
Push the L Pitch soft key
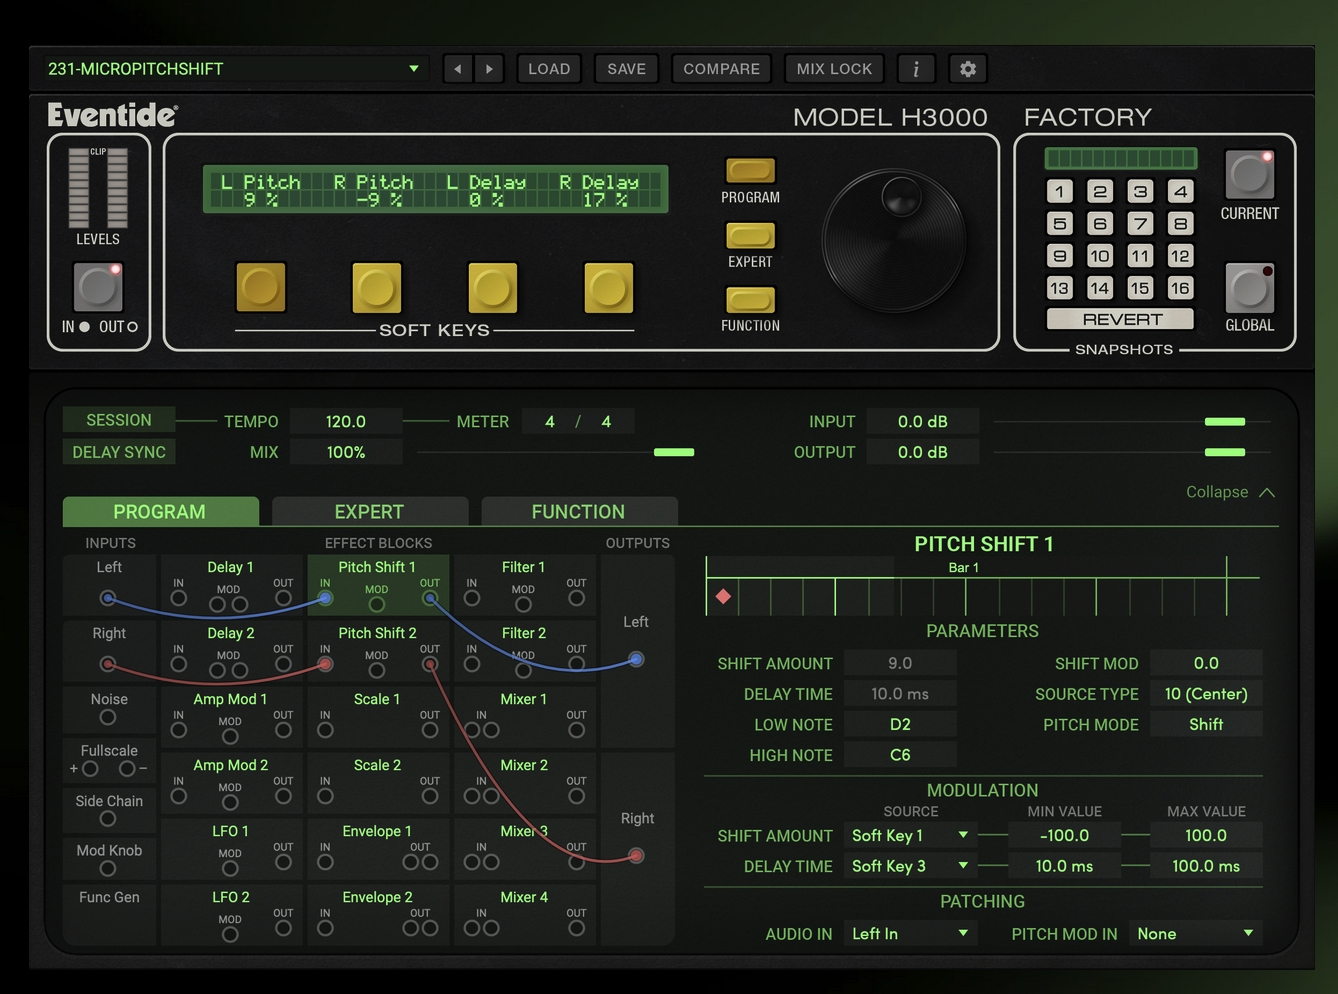(261, 287)
